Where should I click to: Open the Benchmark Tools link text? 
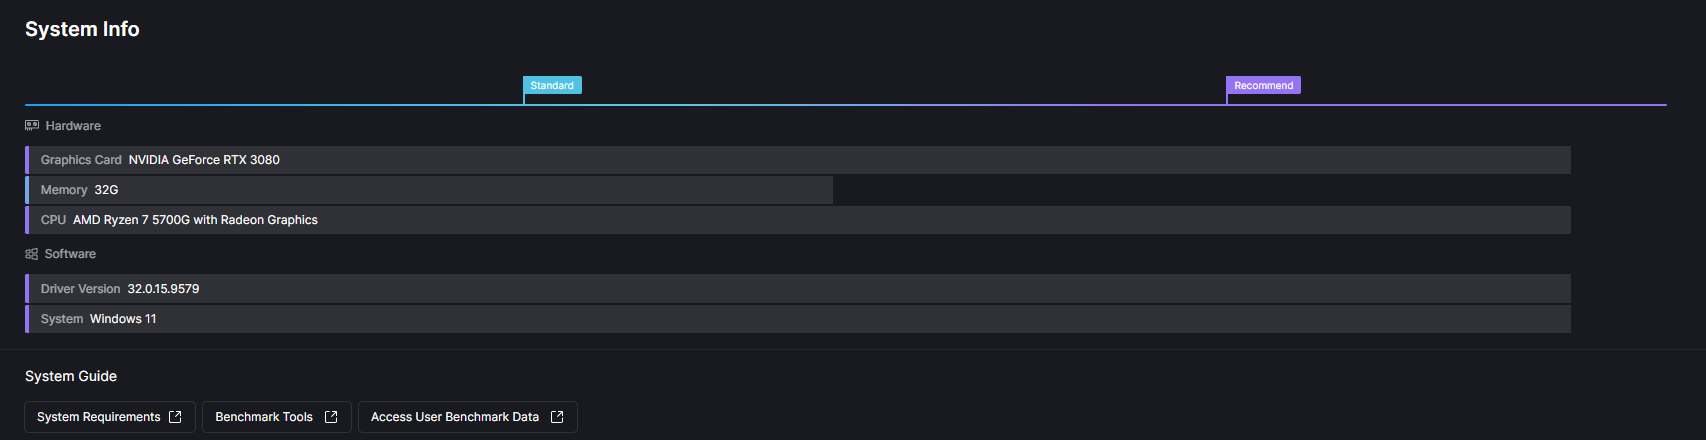(264, 417)
